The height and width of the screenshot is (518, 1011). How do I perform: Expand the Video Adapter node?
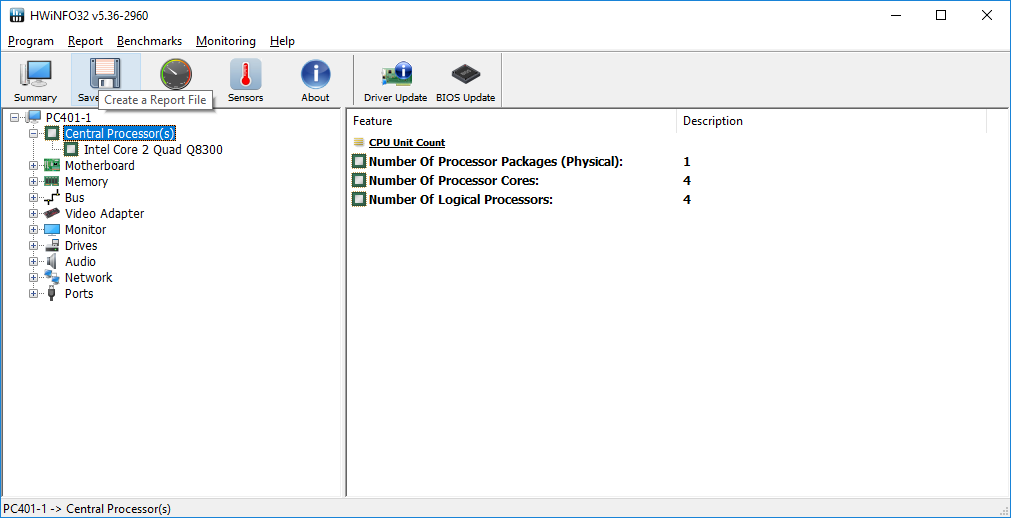(x=34, y=214)
